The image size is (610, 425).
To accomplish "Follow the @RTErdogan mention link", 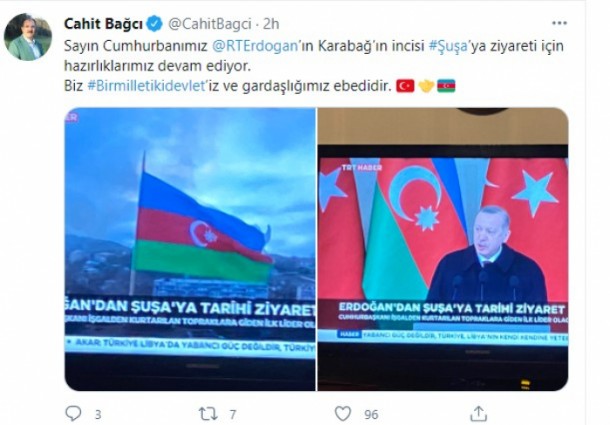I will coord(255,46).
